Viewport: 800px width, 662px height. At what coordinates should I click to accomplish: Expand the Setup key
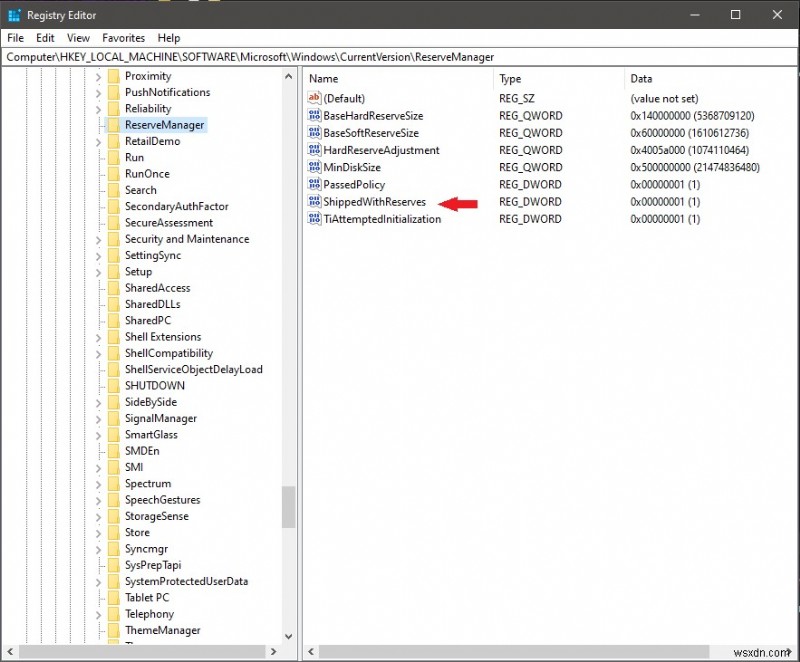(96, 271)
